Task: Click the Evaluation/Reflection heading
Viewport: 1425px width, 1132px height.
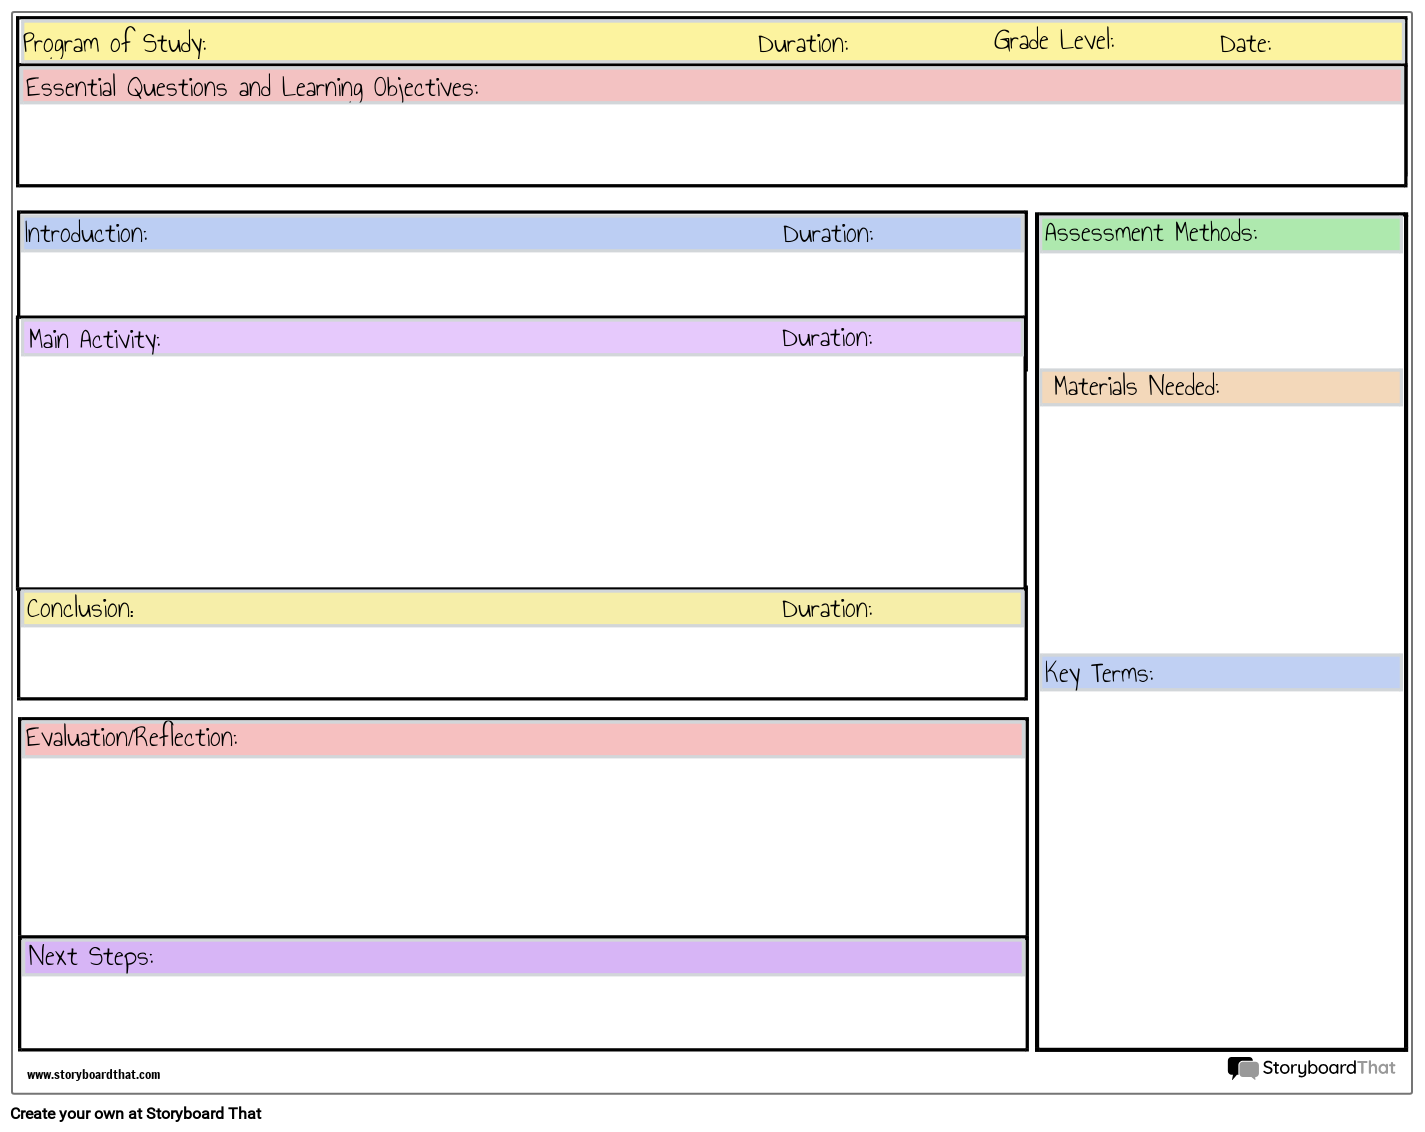Action: pos(131,738)
